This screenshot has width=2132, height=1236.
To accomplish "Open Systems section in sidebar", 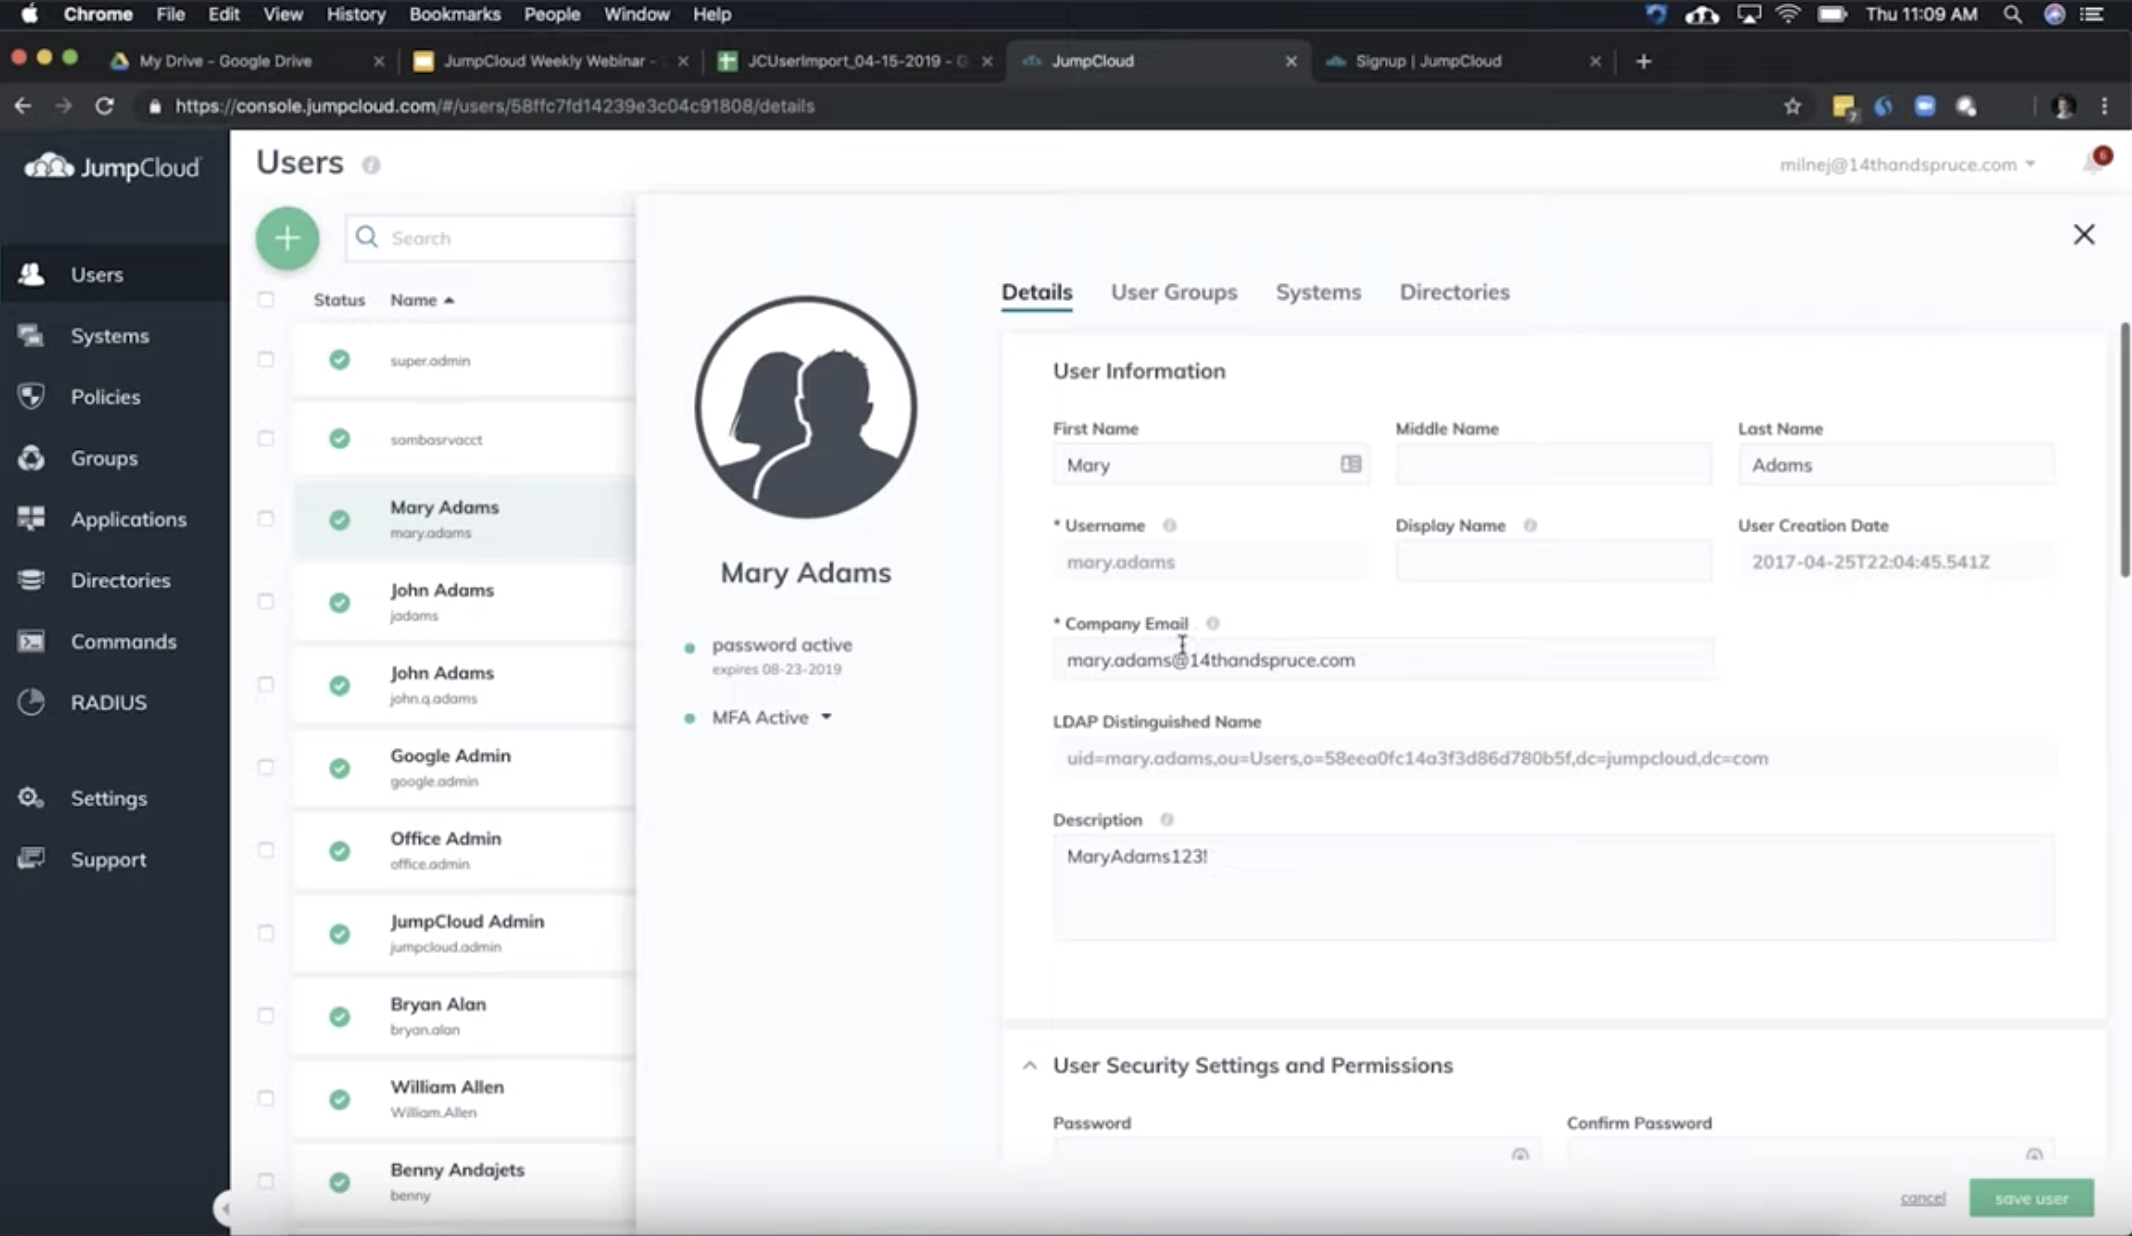I will pyautogui.click(x=109, y=336).
